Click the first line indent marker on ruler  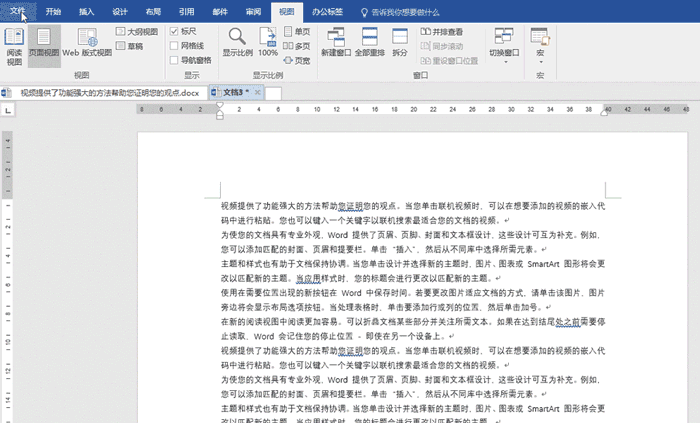[x=220, y=106]
